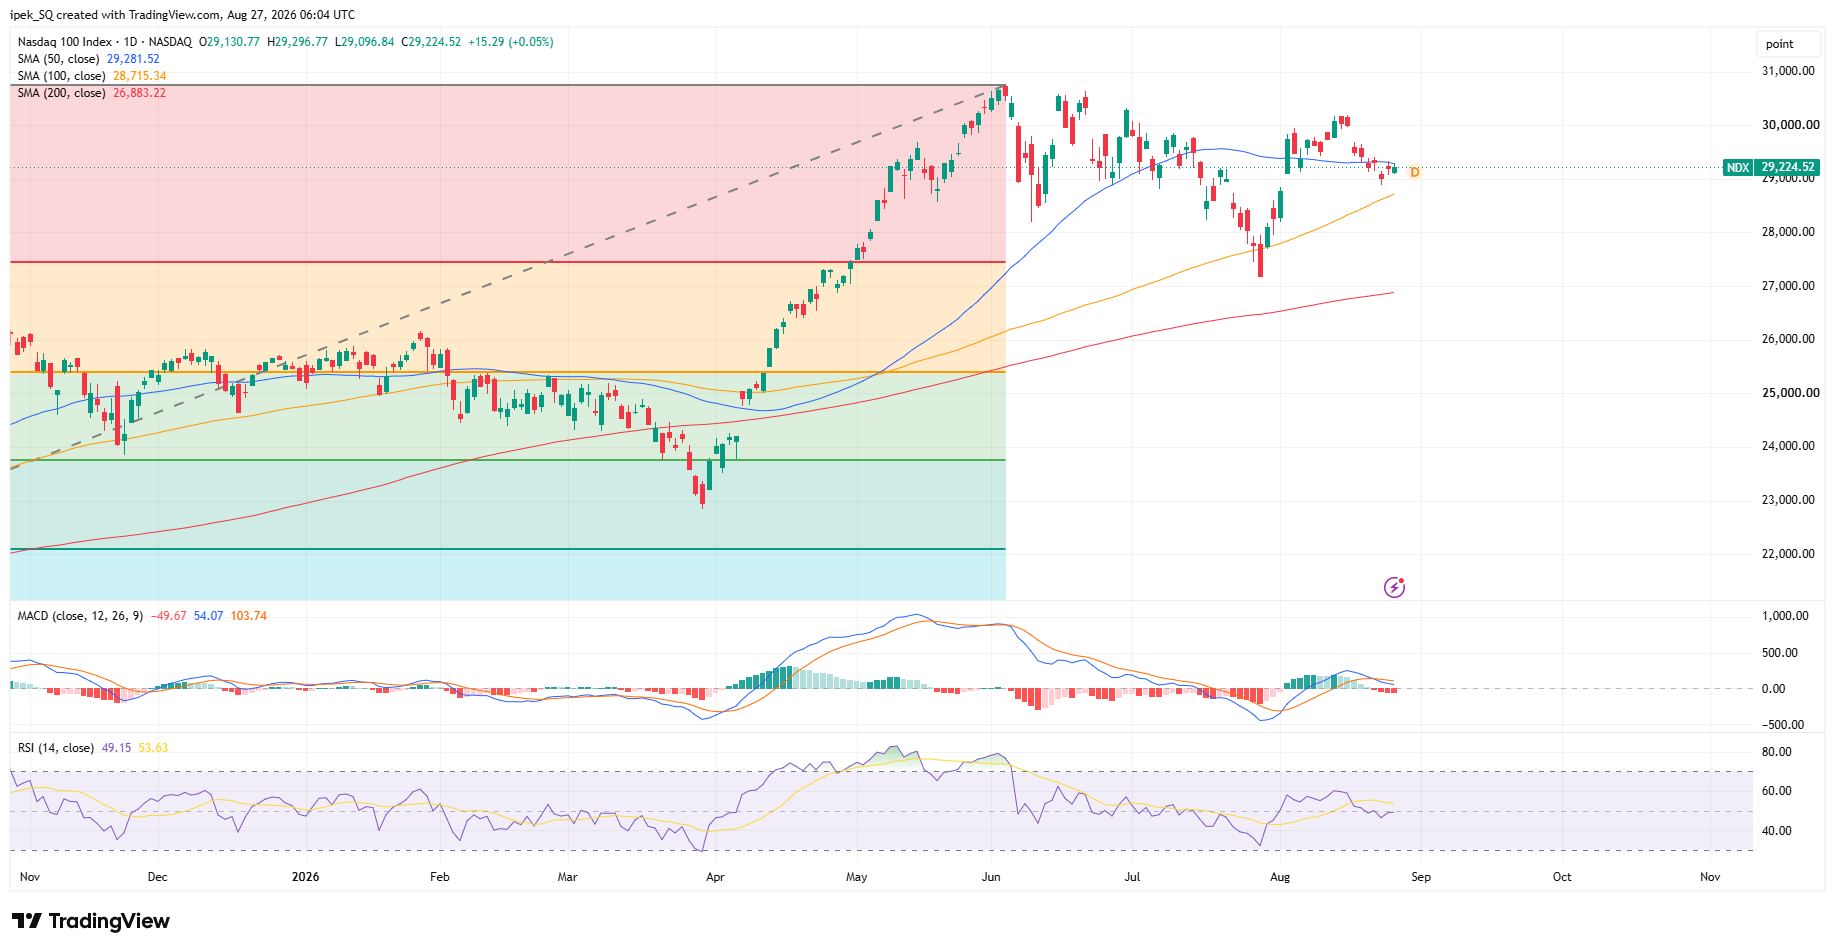The image size is (1835, 951).
Task: Click the "31,000.00" price axis label
Action: click(1788, 71)
